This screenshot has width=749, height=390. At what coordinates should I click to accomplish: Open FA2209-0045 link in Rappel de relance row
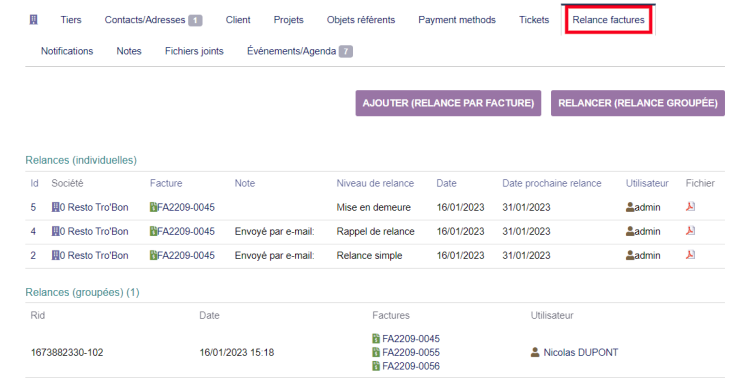pyautogui.click(x=186, y=231)
